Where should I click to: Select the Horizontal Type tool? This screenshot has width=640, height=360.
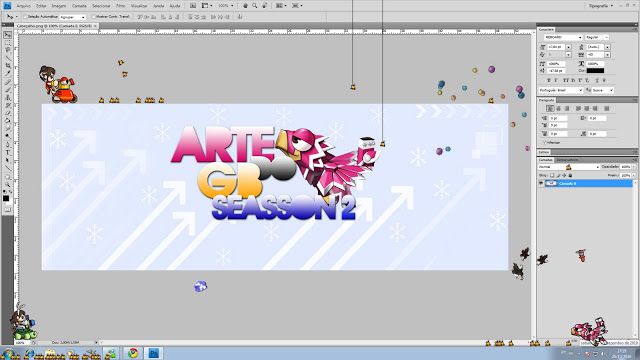8,153
